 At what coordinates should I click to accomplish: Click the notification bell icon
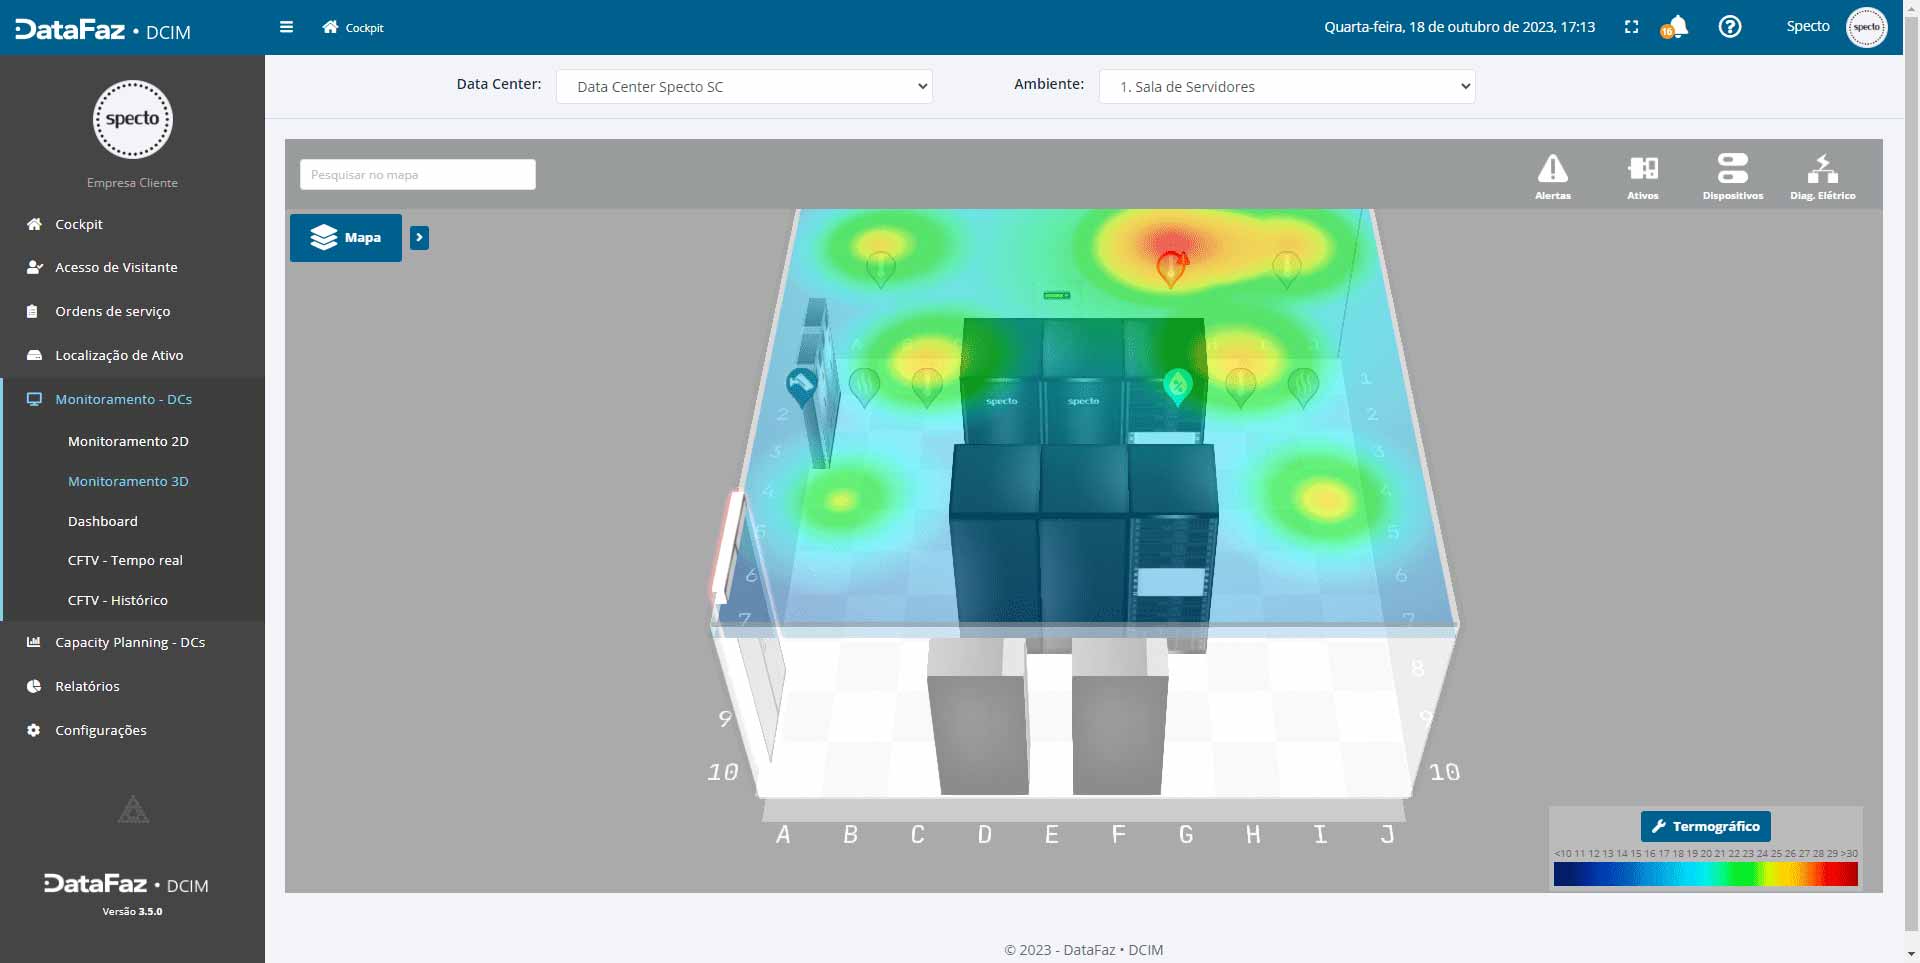click(x=1677, y=27)
